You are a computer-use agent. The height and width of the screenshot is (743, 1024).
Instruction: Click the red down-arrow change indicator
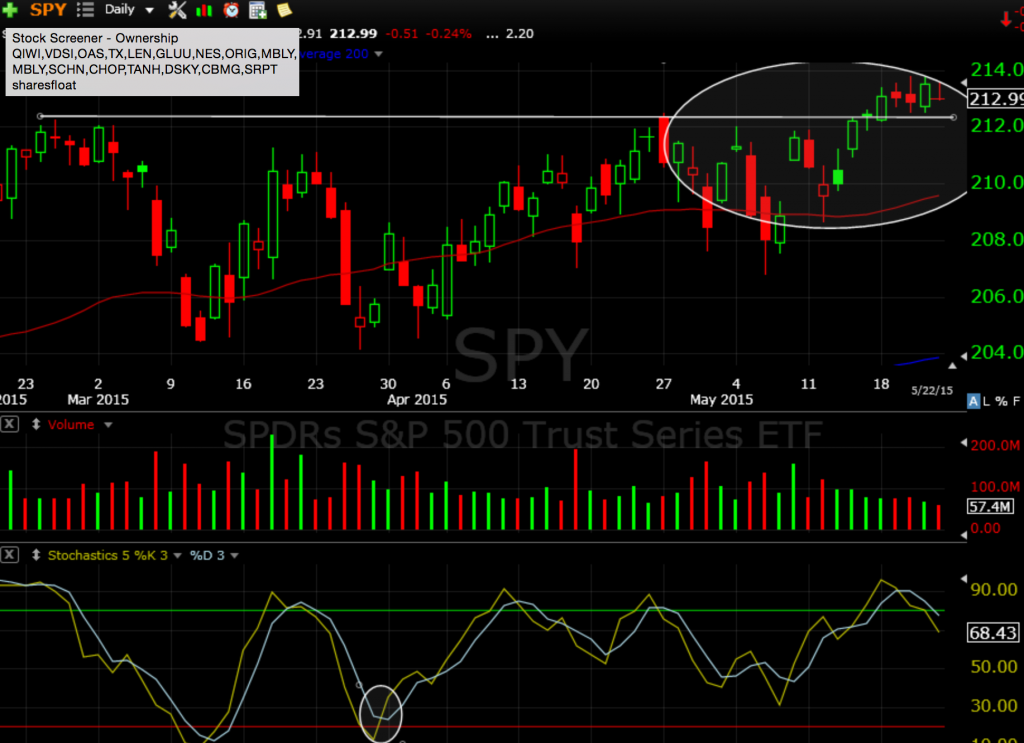pyautogui.click(x=1006, y=20)
